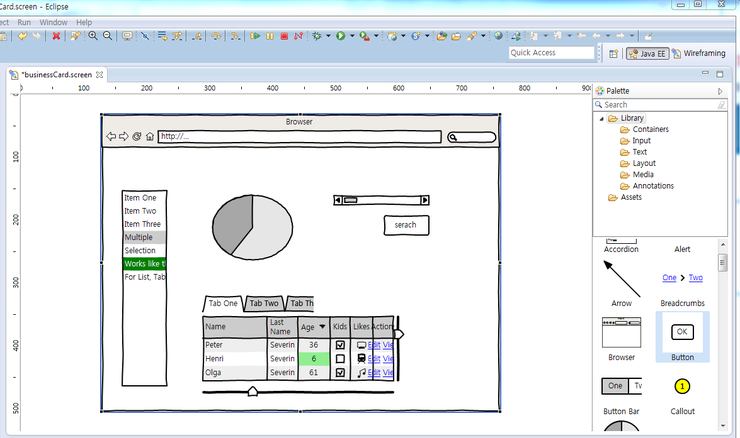
Task: Click the One breadcrumb link in palette
Action: click(669, 278)
